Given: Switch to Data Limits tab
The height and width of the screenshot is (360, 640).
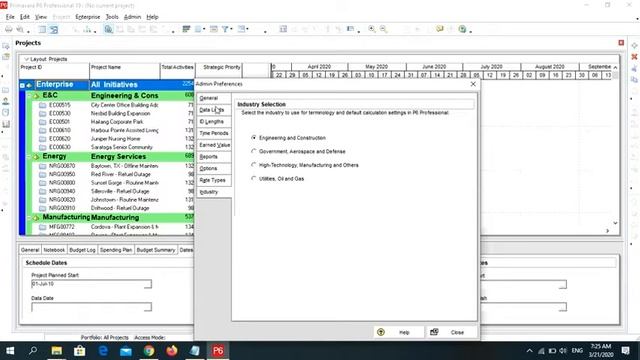Looking at the screenshot, I should (x=214, y=110).
